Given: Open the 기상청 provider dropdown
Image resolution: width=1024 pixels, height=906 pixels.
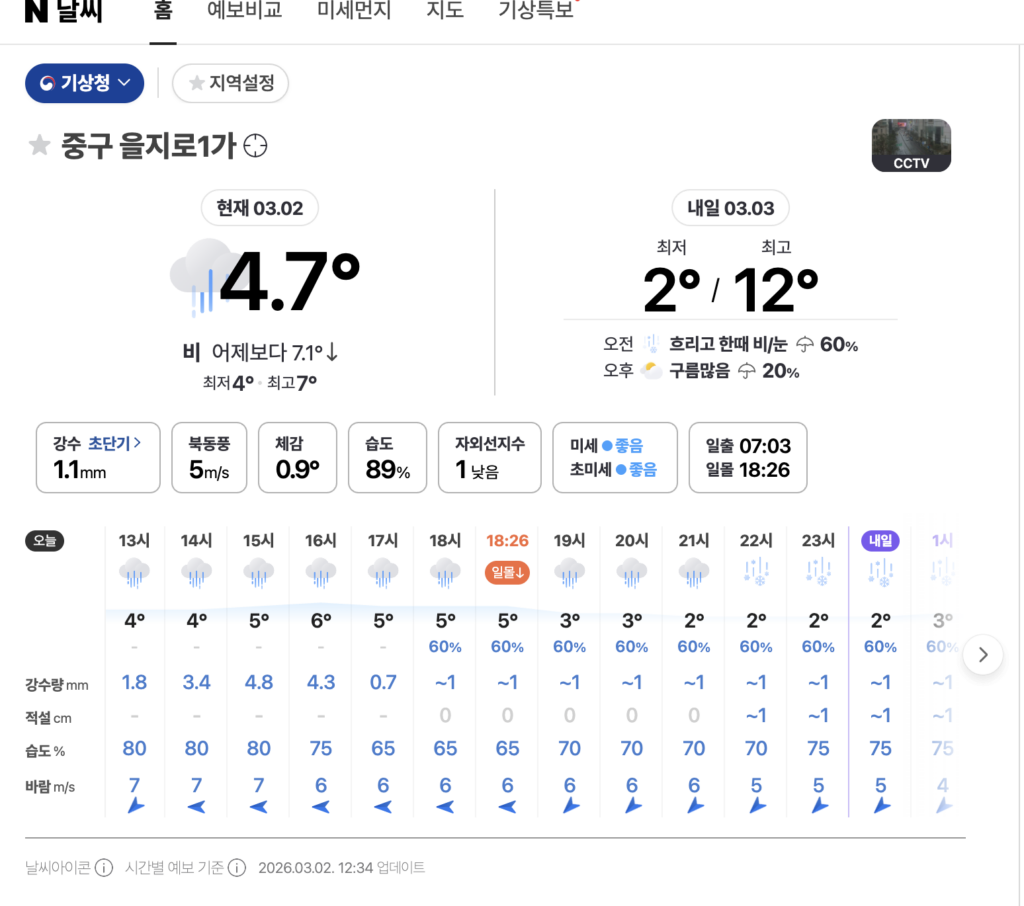Looking at the screenshot, I should coord(85,83).
